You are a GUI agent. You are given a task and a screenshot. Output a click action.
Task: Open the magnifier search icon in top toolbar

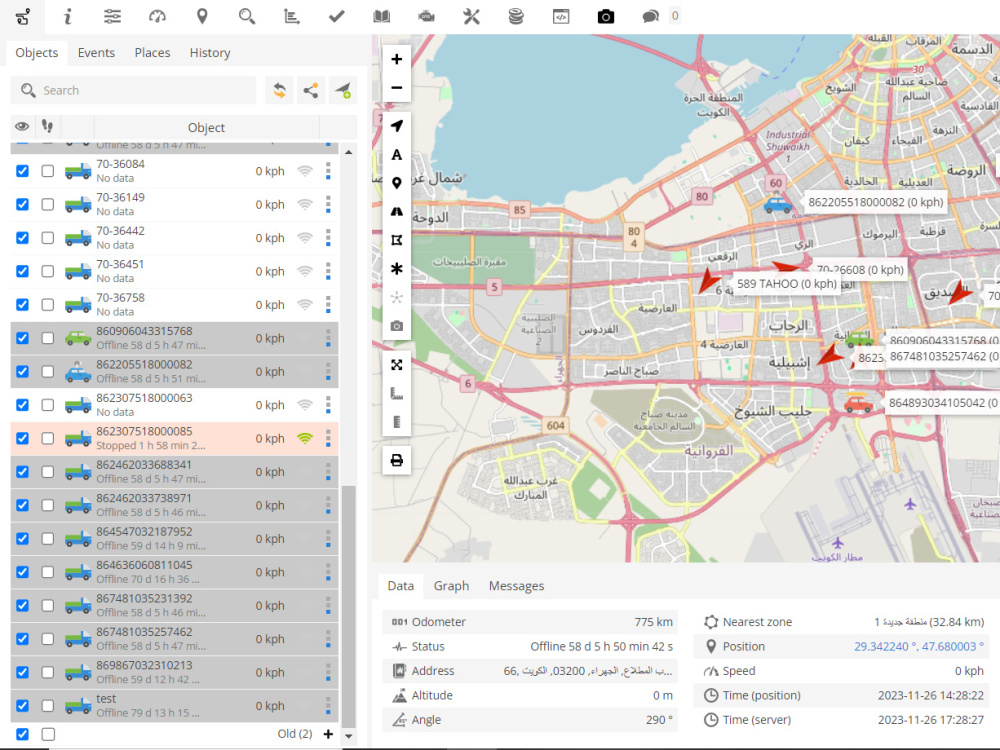click(247, 17)
